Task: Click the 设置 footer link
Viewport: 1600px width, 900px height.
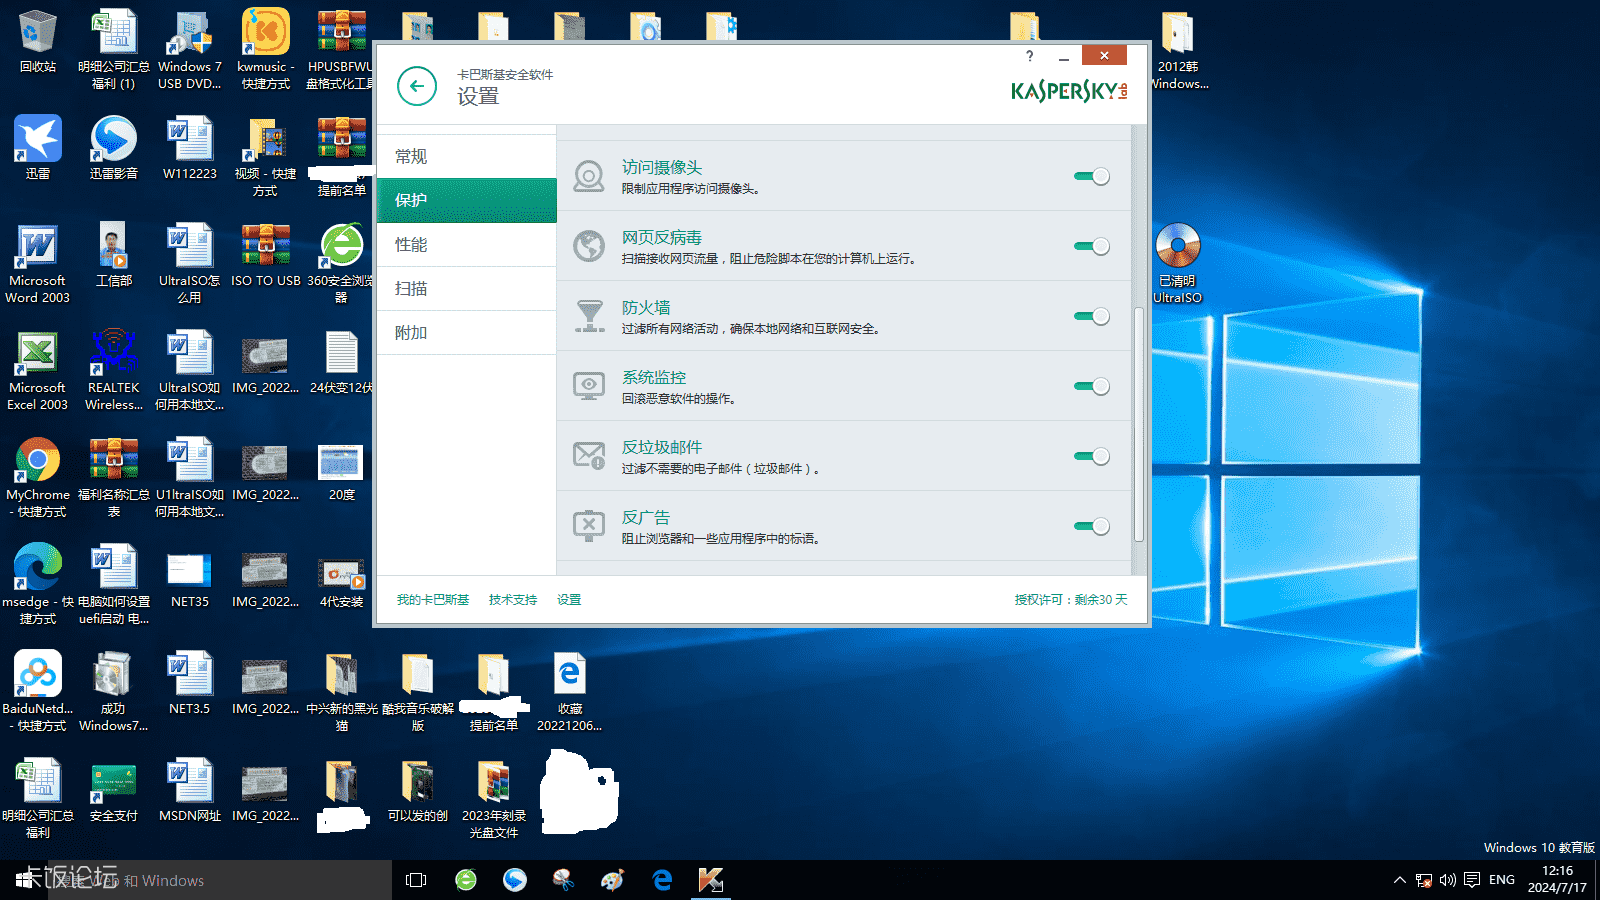Action: coord(569,600)
